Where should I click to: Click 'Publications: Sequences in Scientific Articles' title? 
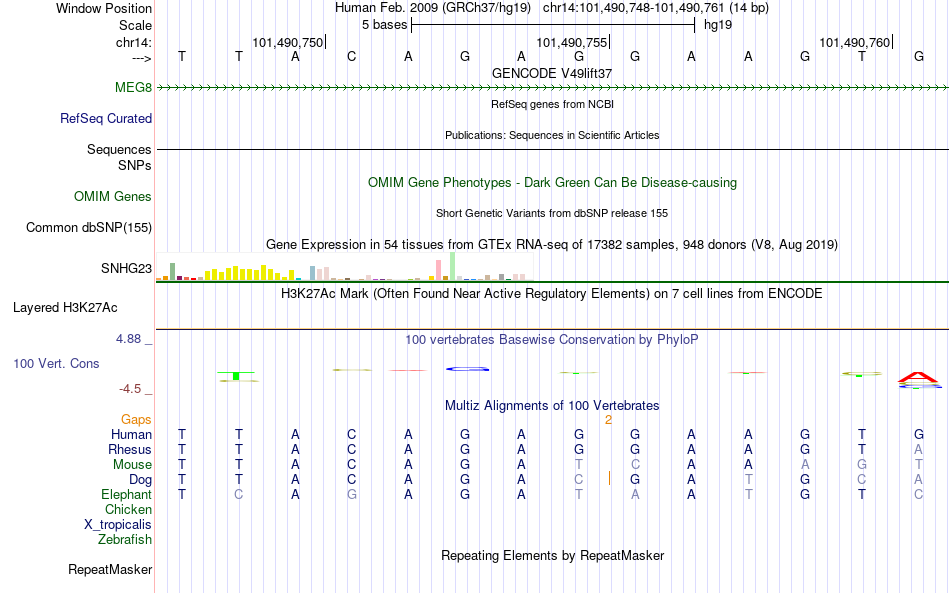(552, 135)
